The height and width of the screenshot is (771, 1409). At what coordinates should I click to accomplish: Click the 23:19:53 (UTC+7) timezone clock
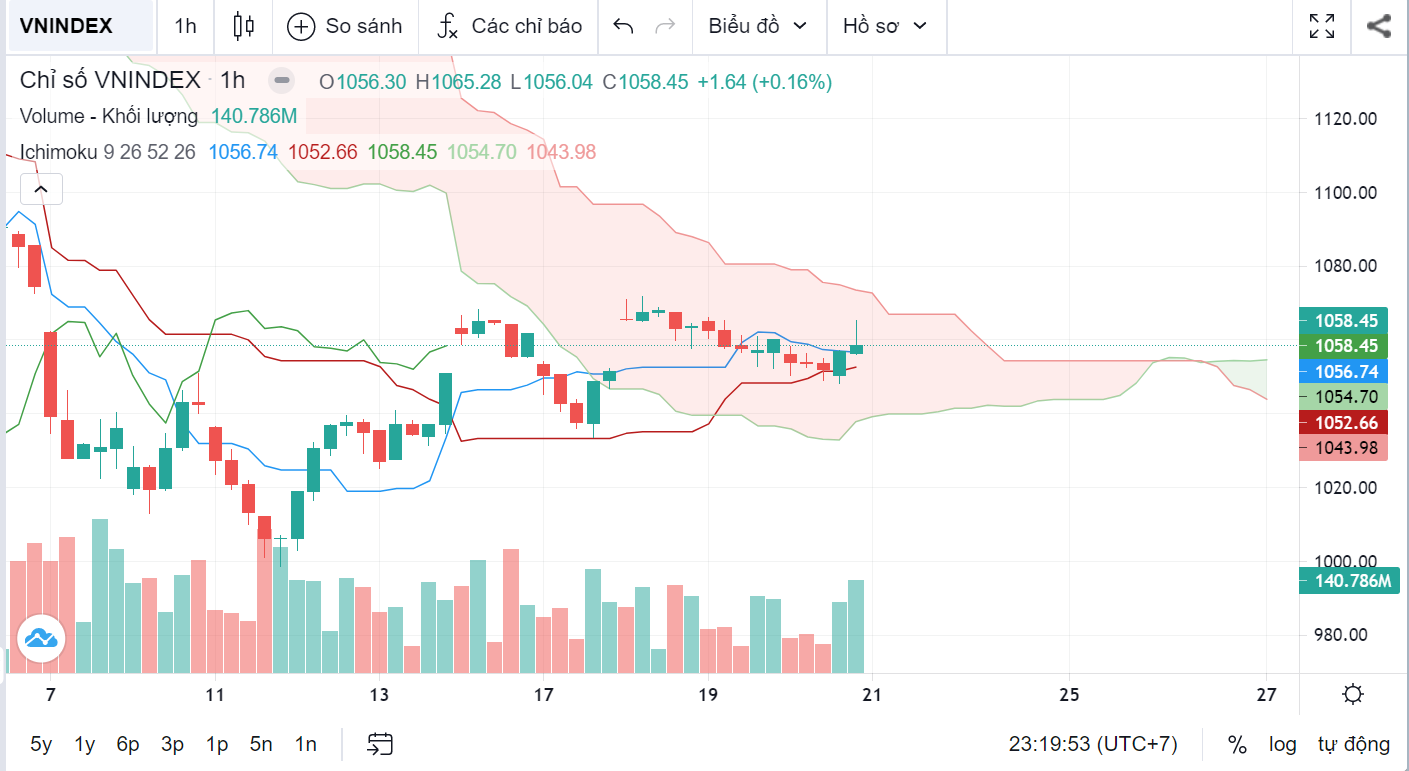(1093, 744)
